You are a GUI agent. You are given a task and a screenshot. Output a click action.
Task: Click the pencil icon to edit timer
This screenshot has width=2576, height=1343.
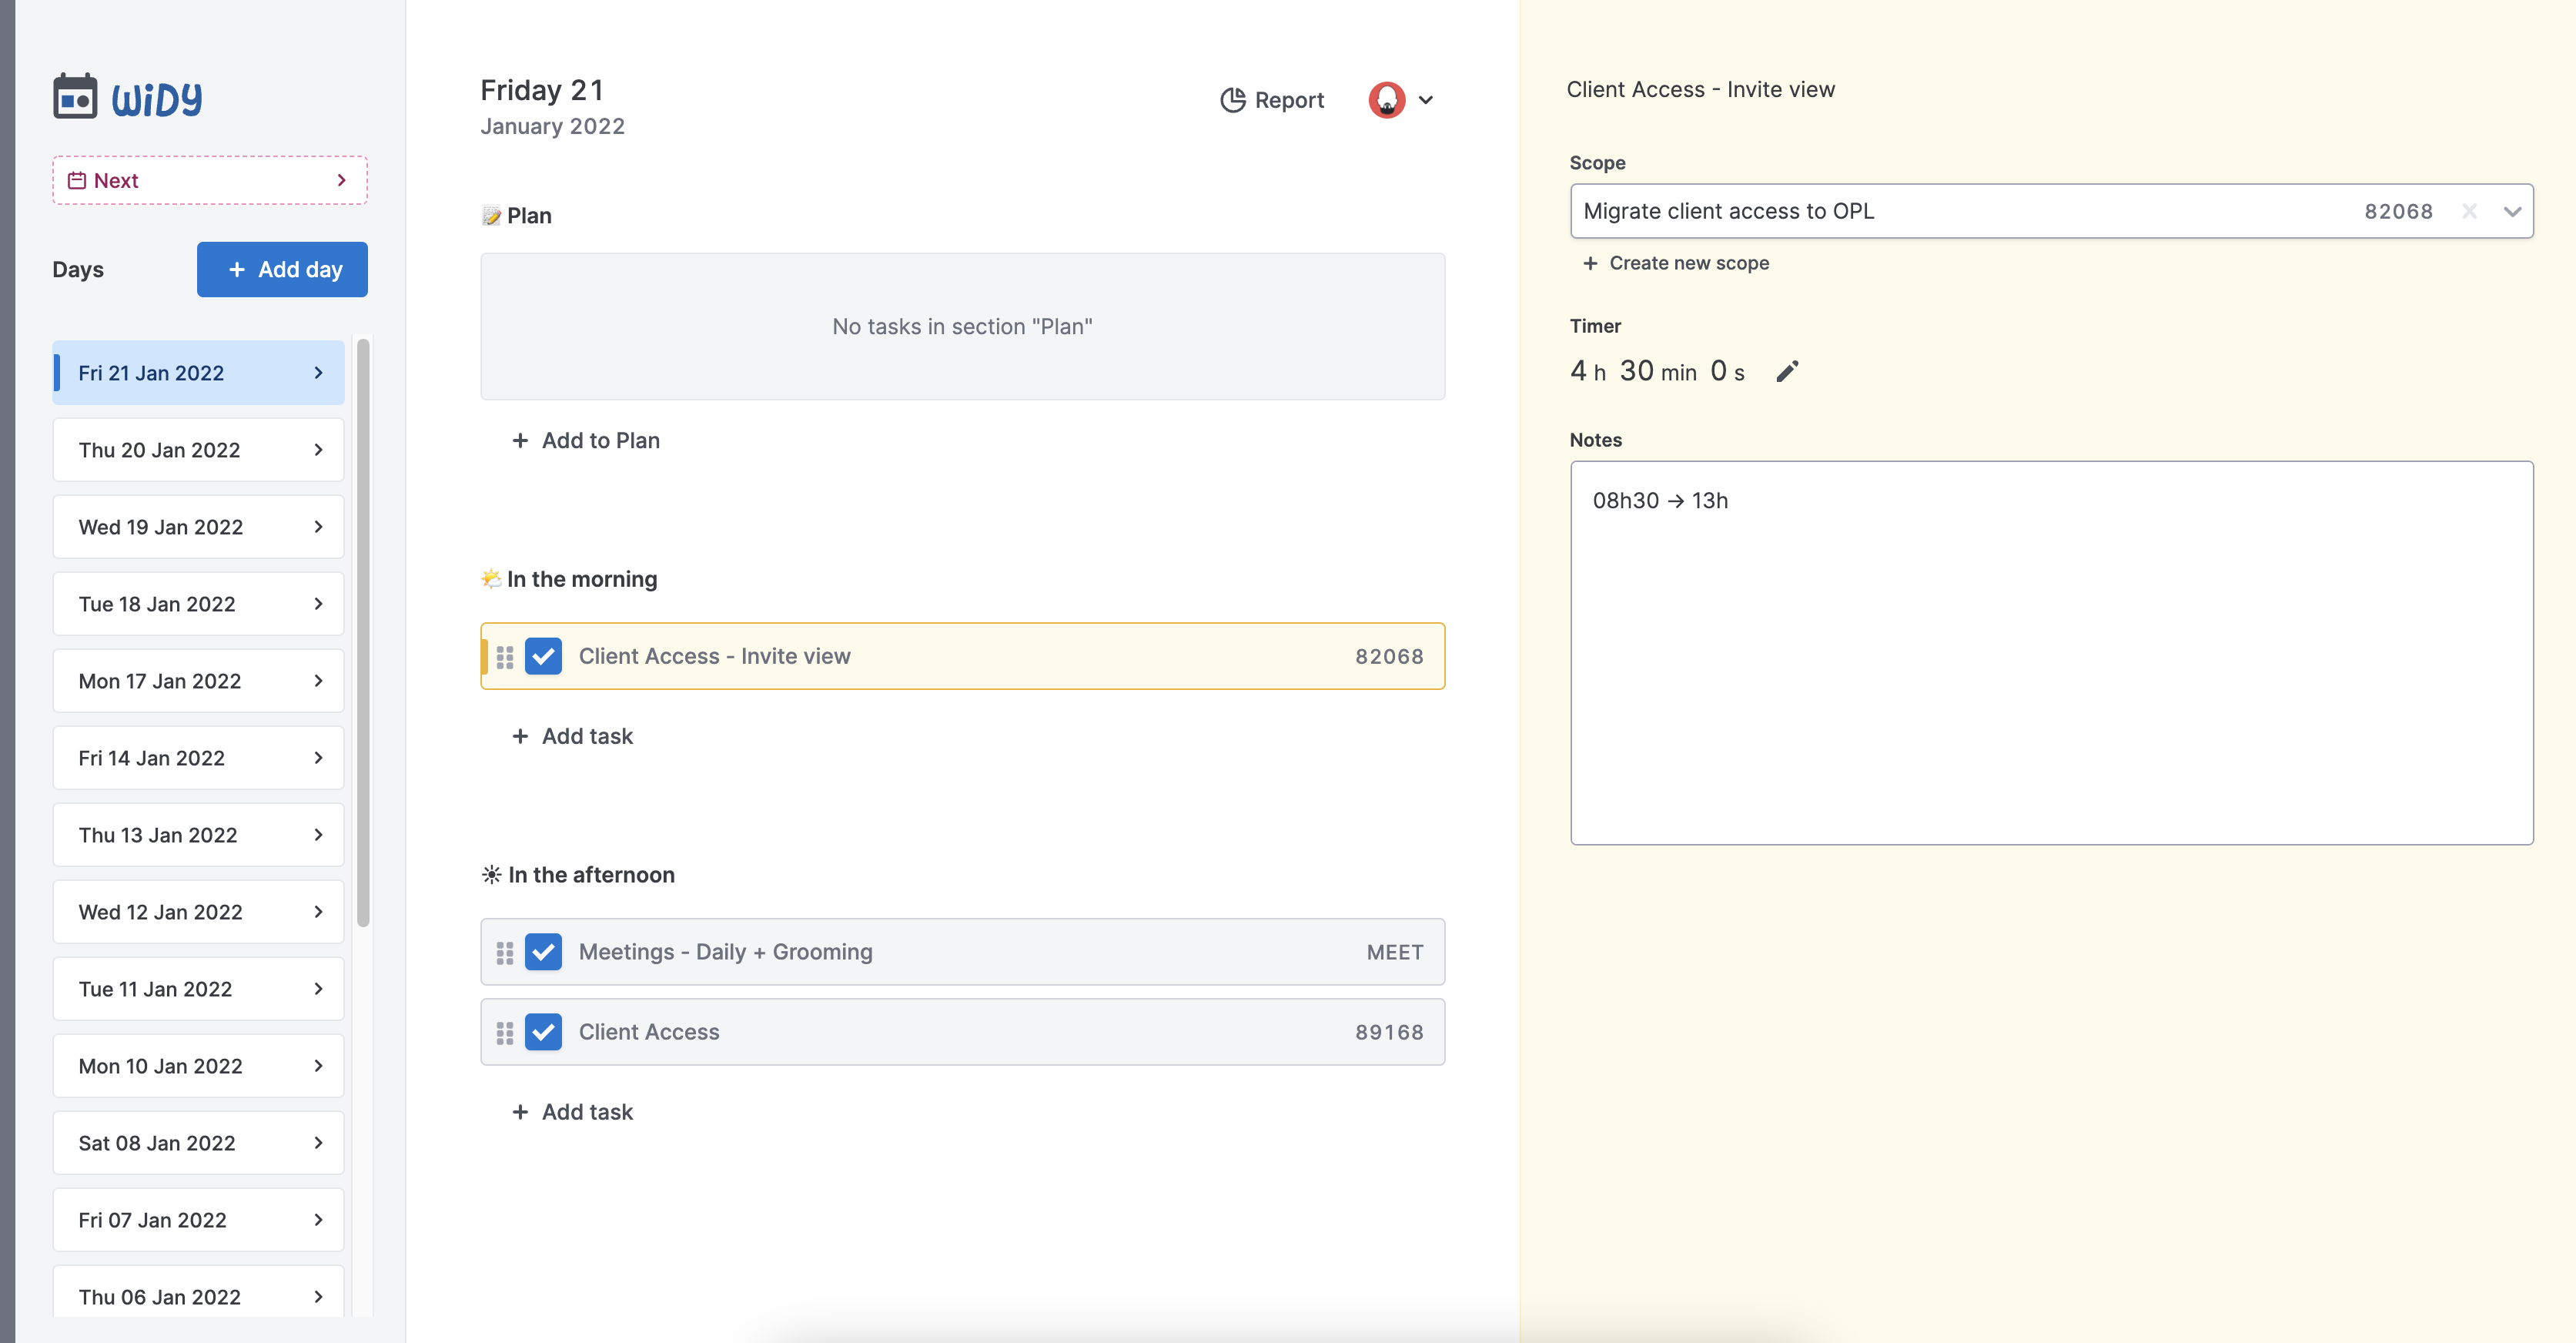[1787, 372]
